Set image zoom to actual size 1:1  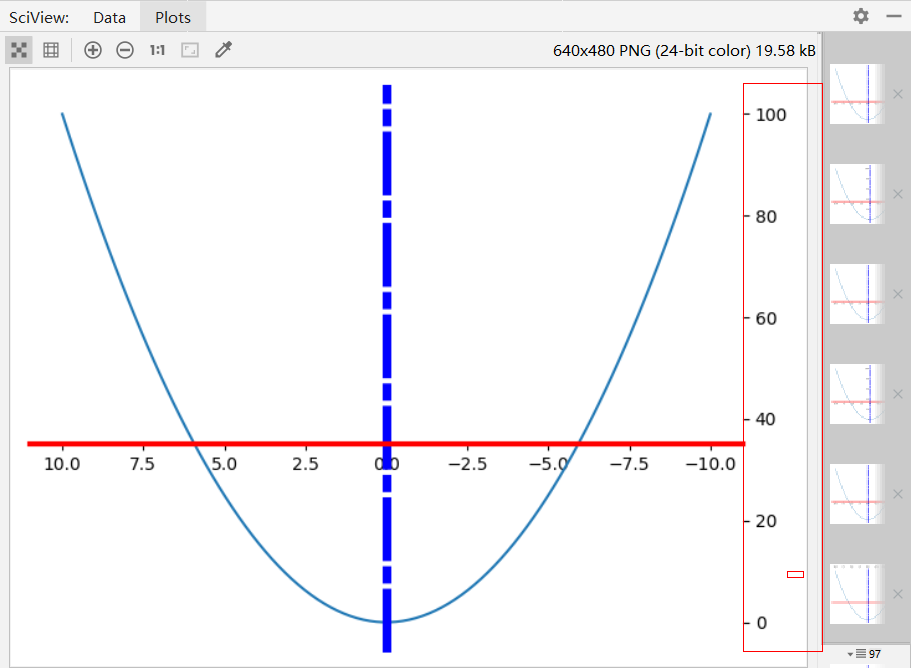coord(156,49)
